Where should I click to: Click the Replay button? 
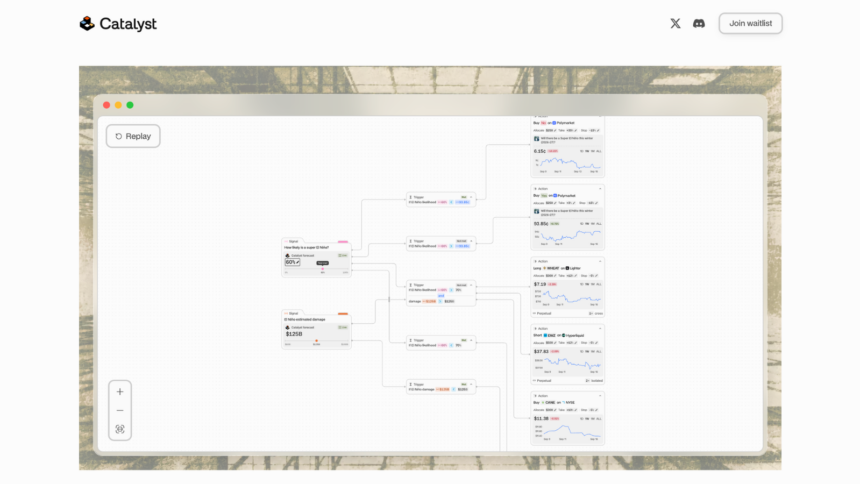(133, 136)
